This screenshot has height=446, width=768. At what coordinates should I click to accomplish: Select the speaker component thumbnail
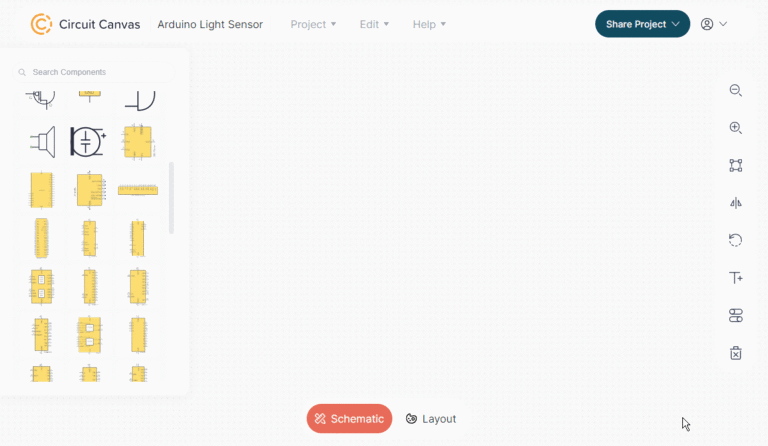click(x=43, y=142)
